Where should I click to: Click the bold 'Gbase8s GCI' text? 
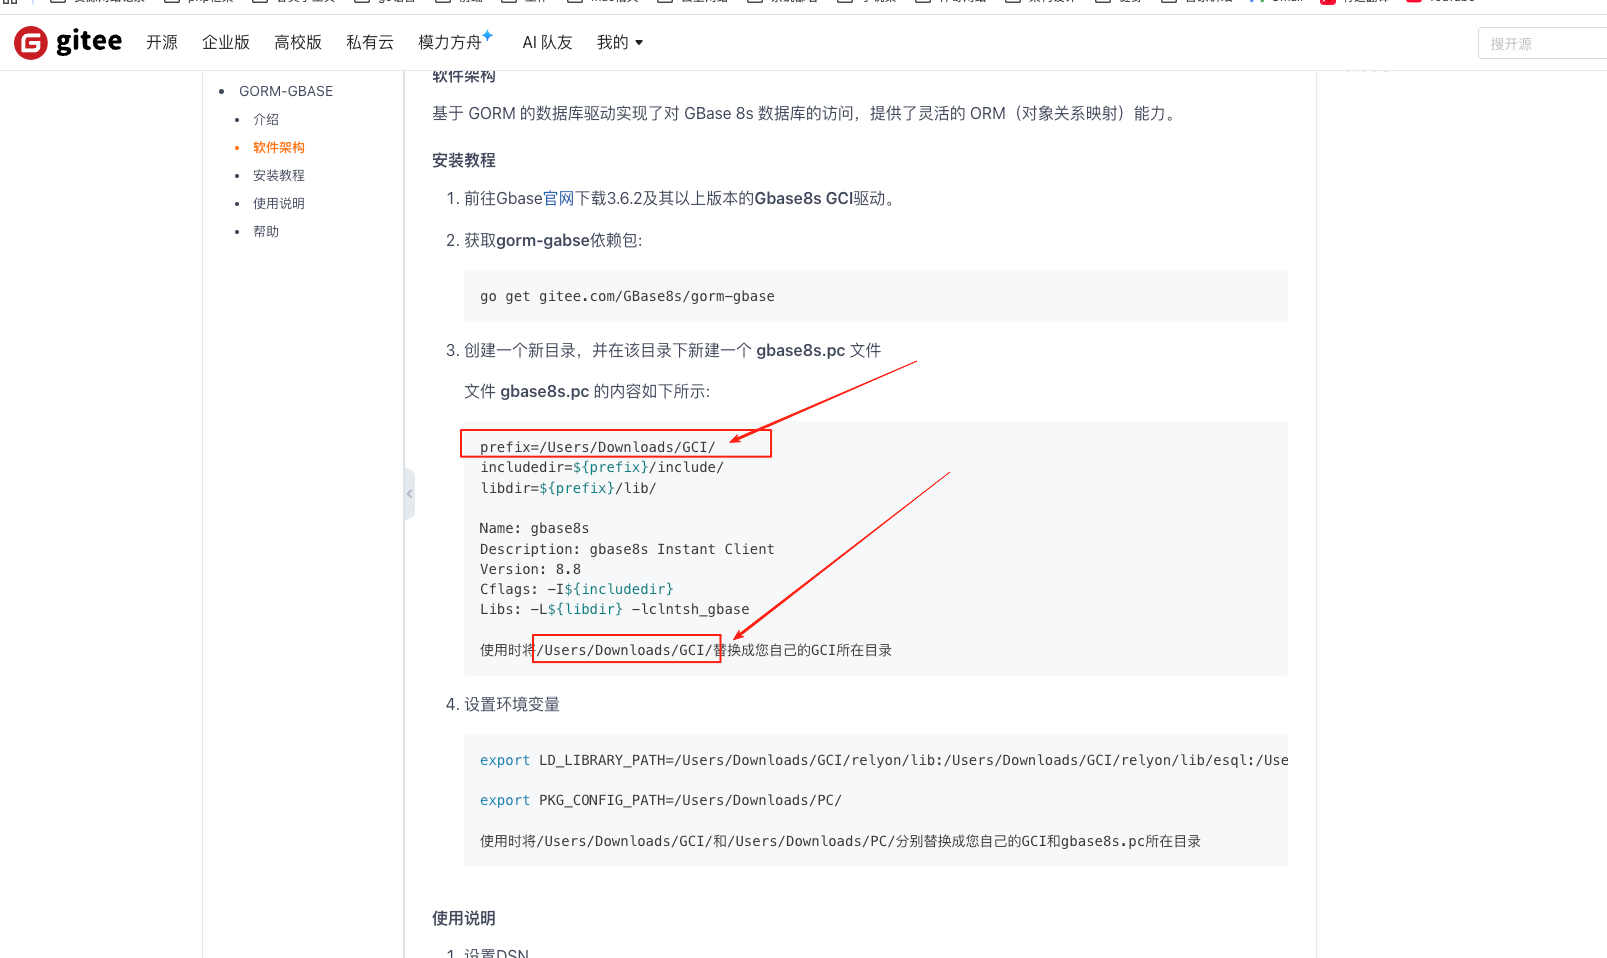tap(803, 198)
